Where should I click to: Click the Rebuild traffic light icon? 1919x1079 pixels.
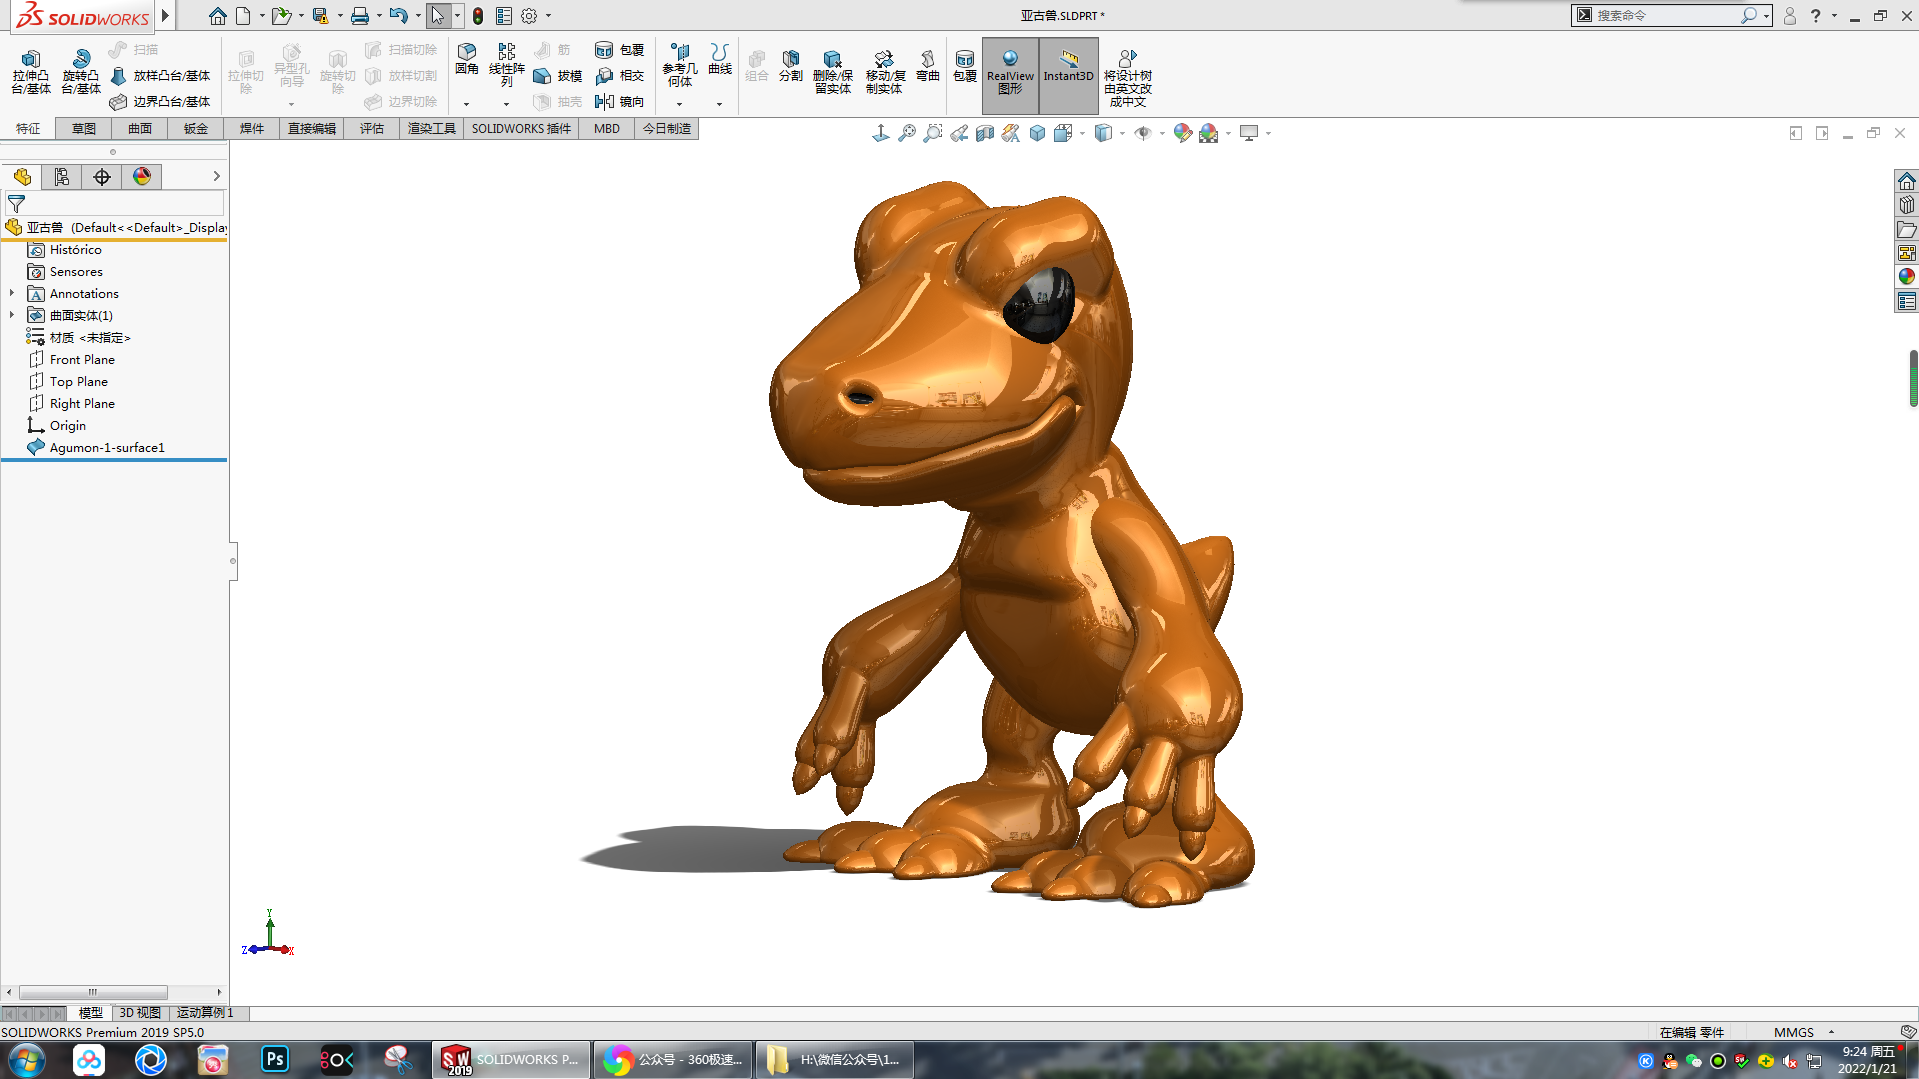pos(478,16)
